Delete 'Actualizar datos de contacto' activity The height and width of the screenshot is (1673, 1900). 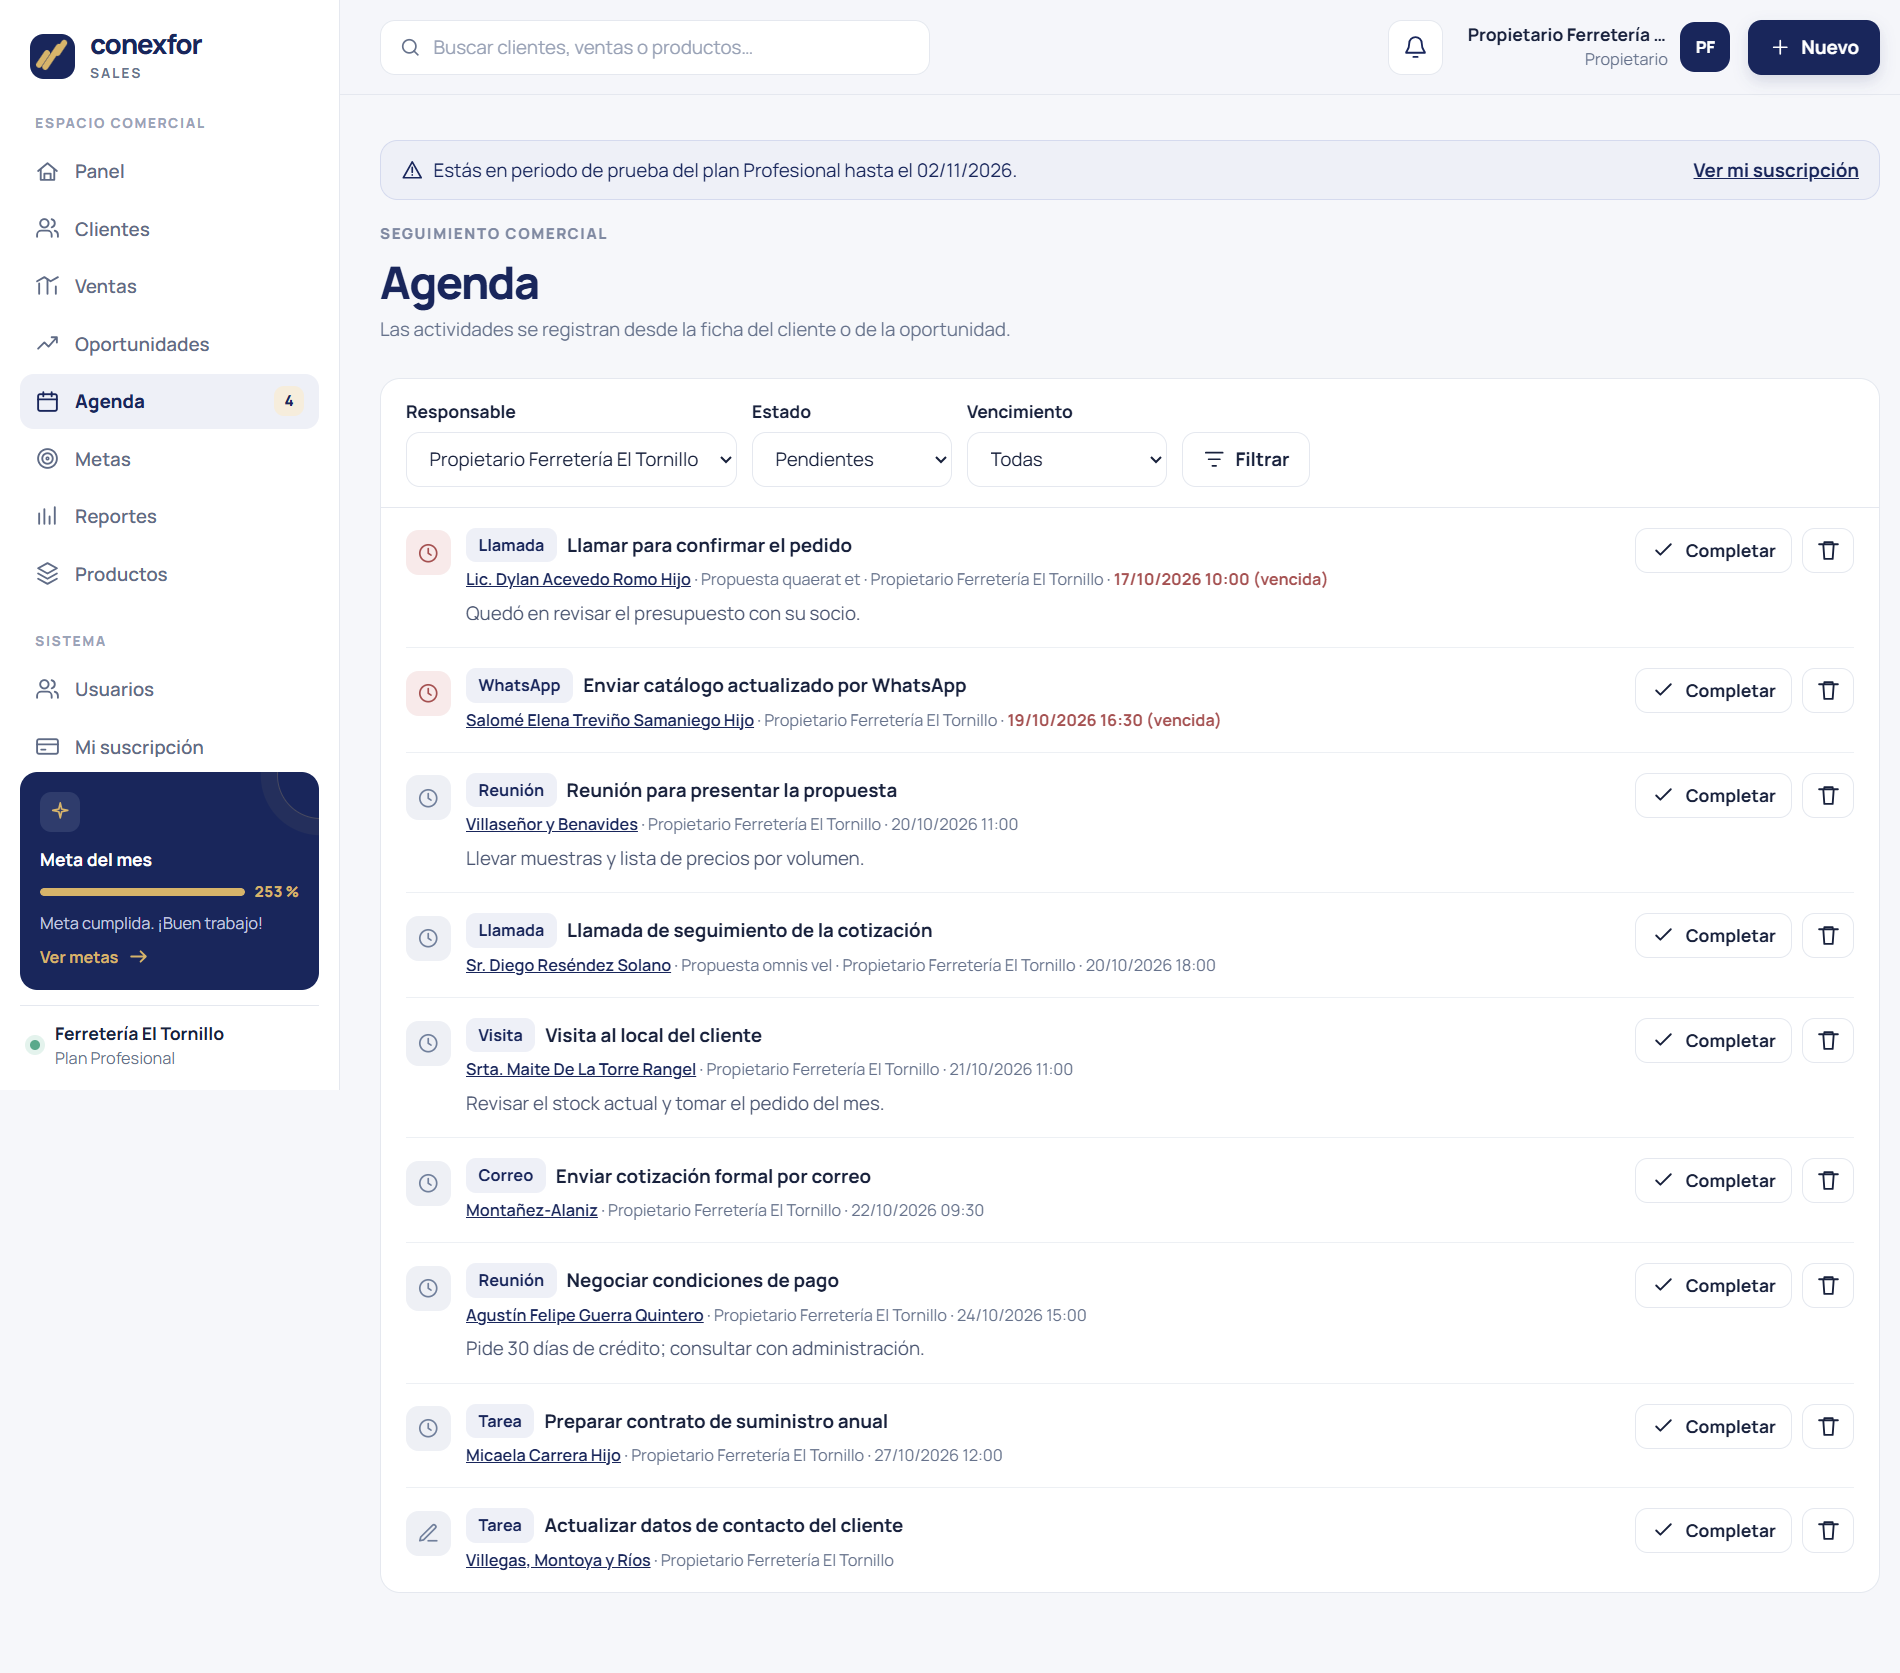coord(1828,1531)
